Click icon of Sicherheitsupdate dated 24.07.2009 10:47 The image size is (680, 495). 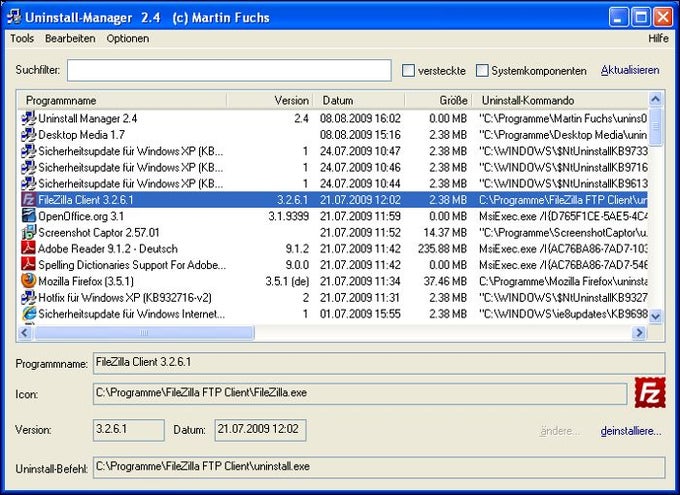pos(29,151)
